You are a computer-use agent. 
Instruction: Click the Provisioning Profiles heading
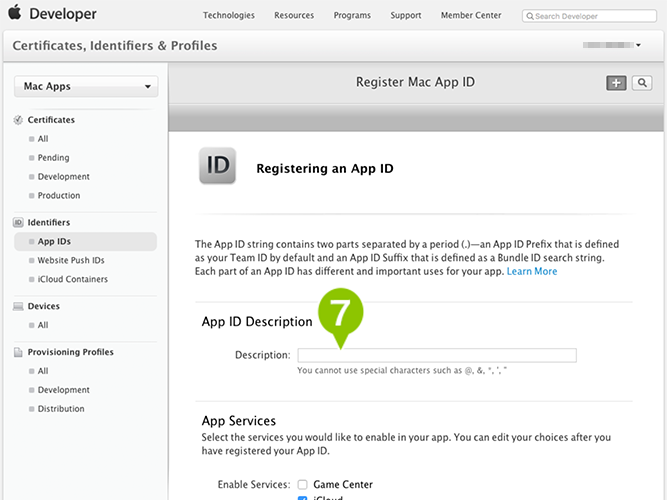pyautogui.click(x=71, y=352)
